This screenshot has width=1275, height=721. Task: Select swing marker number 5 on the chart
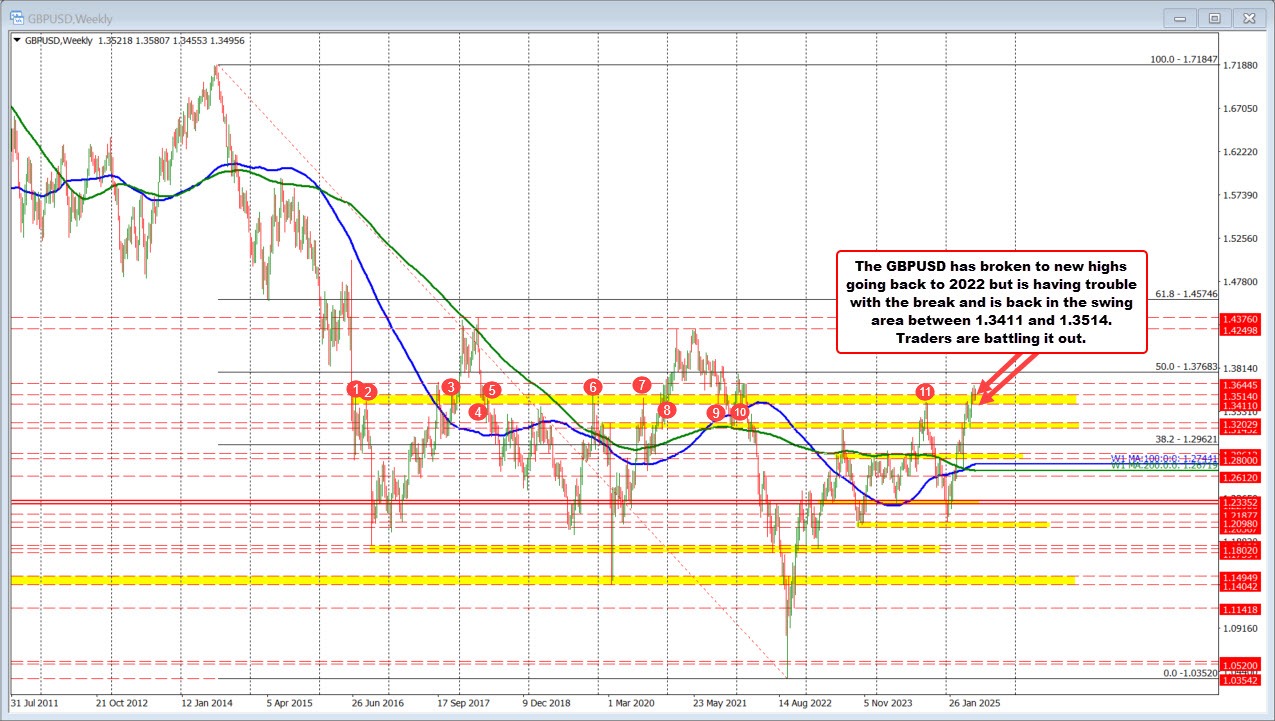click(x=491, y=389)
